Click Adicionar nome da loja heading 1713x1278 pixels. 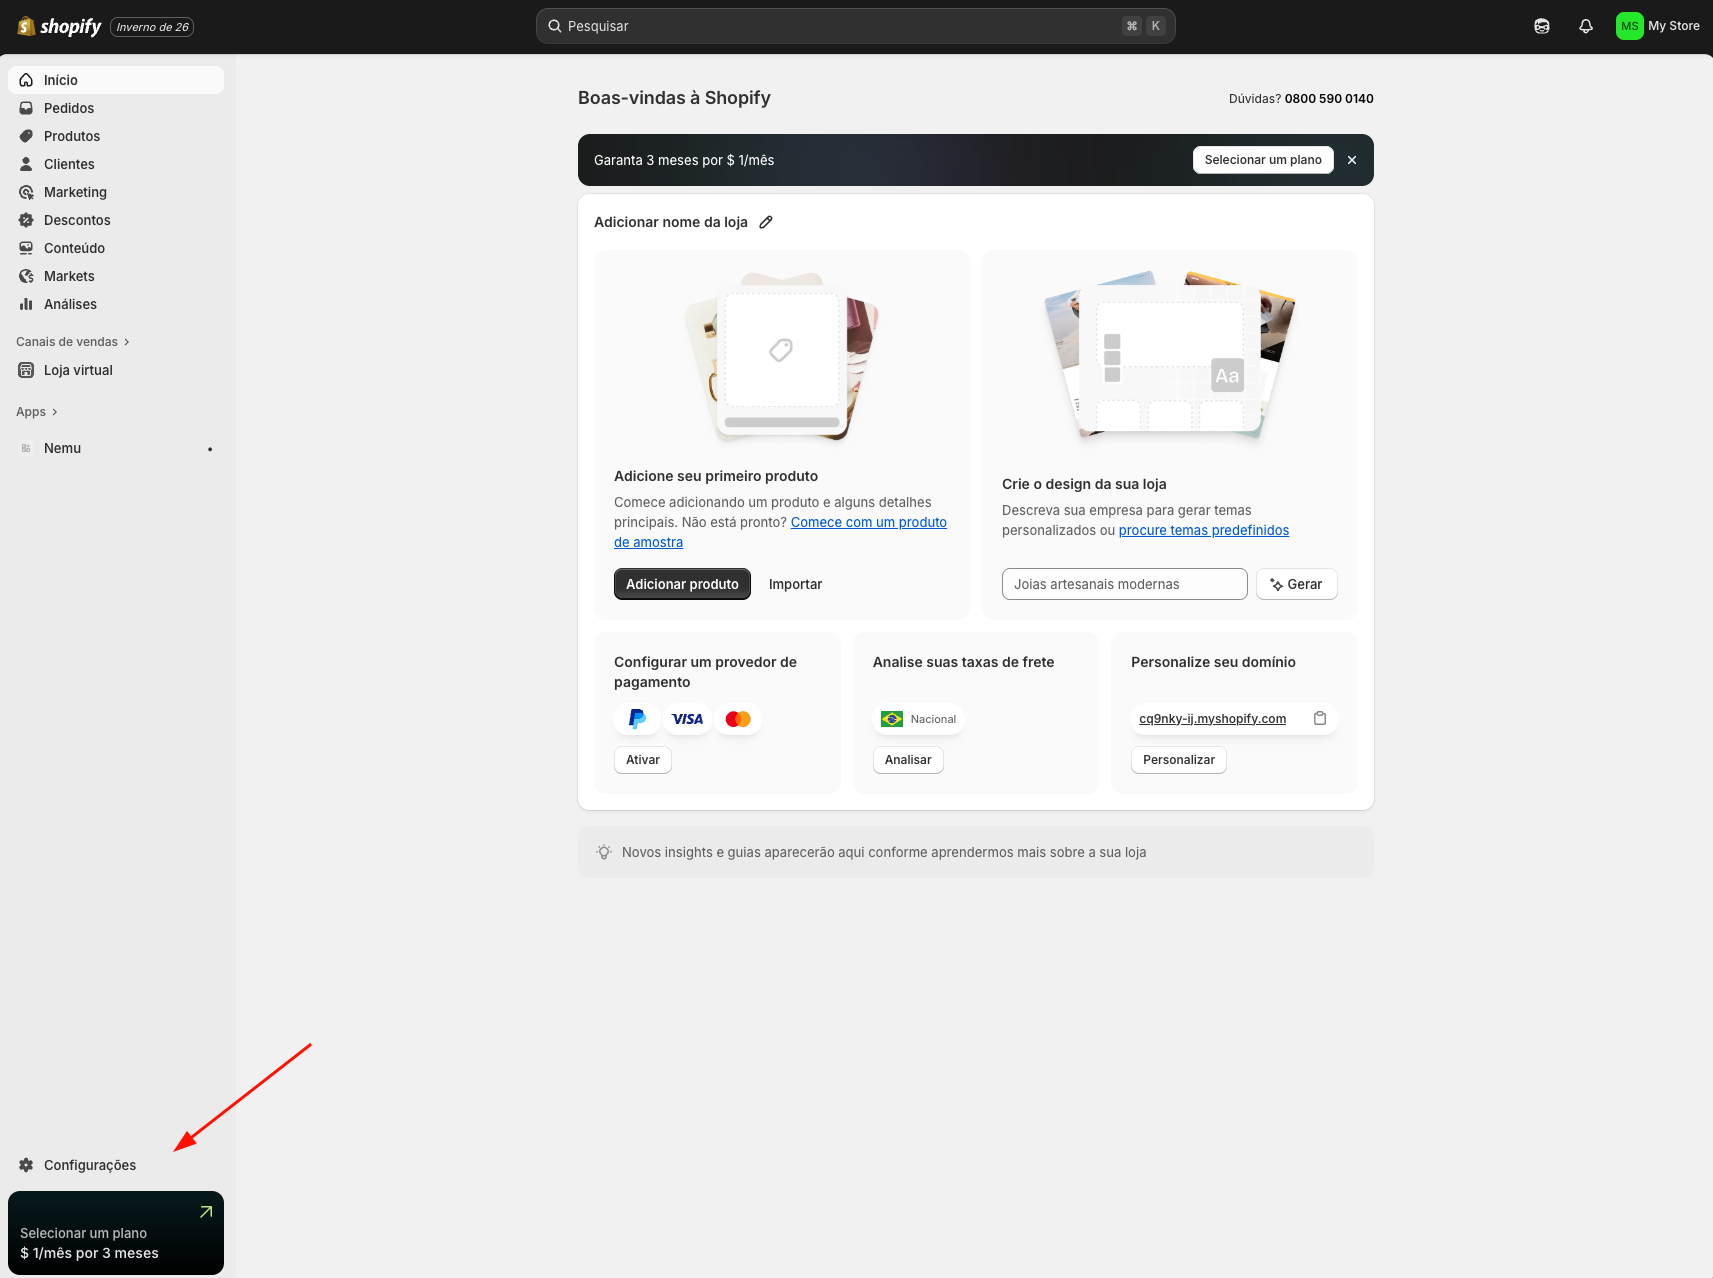pos(671,222)
